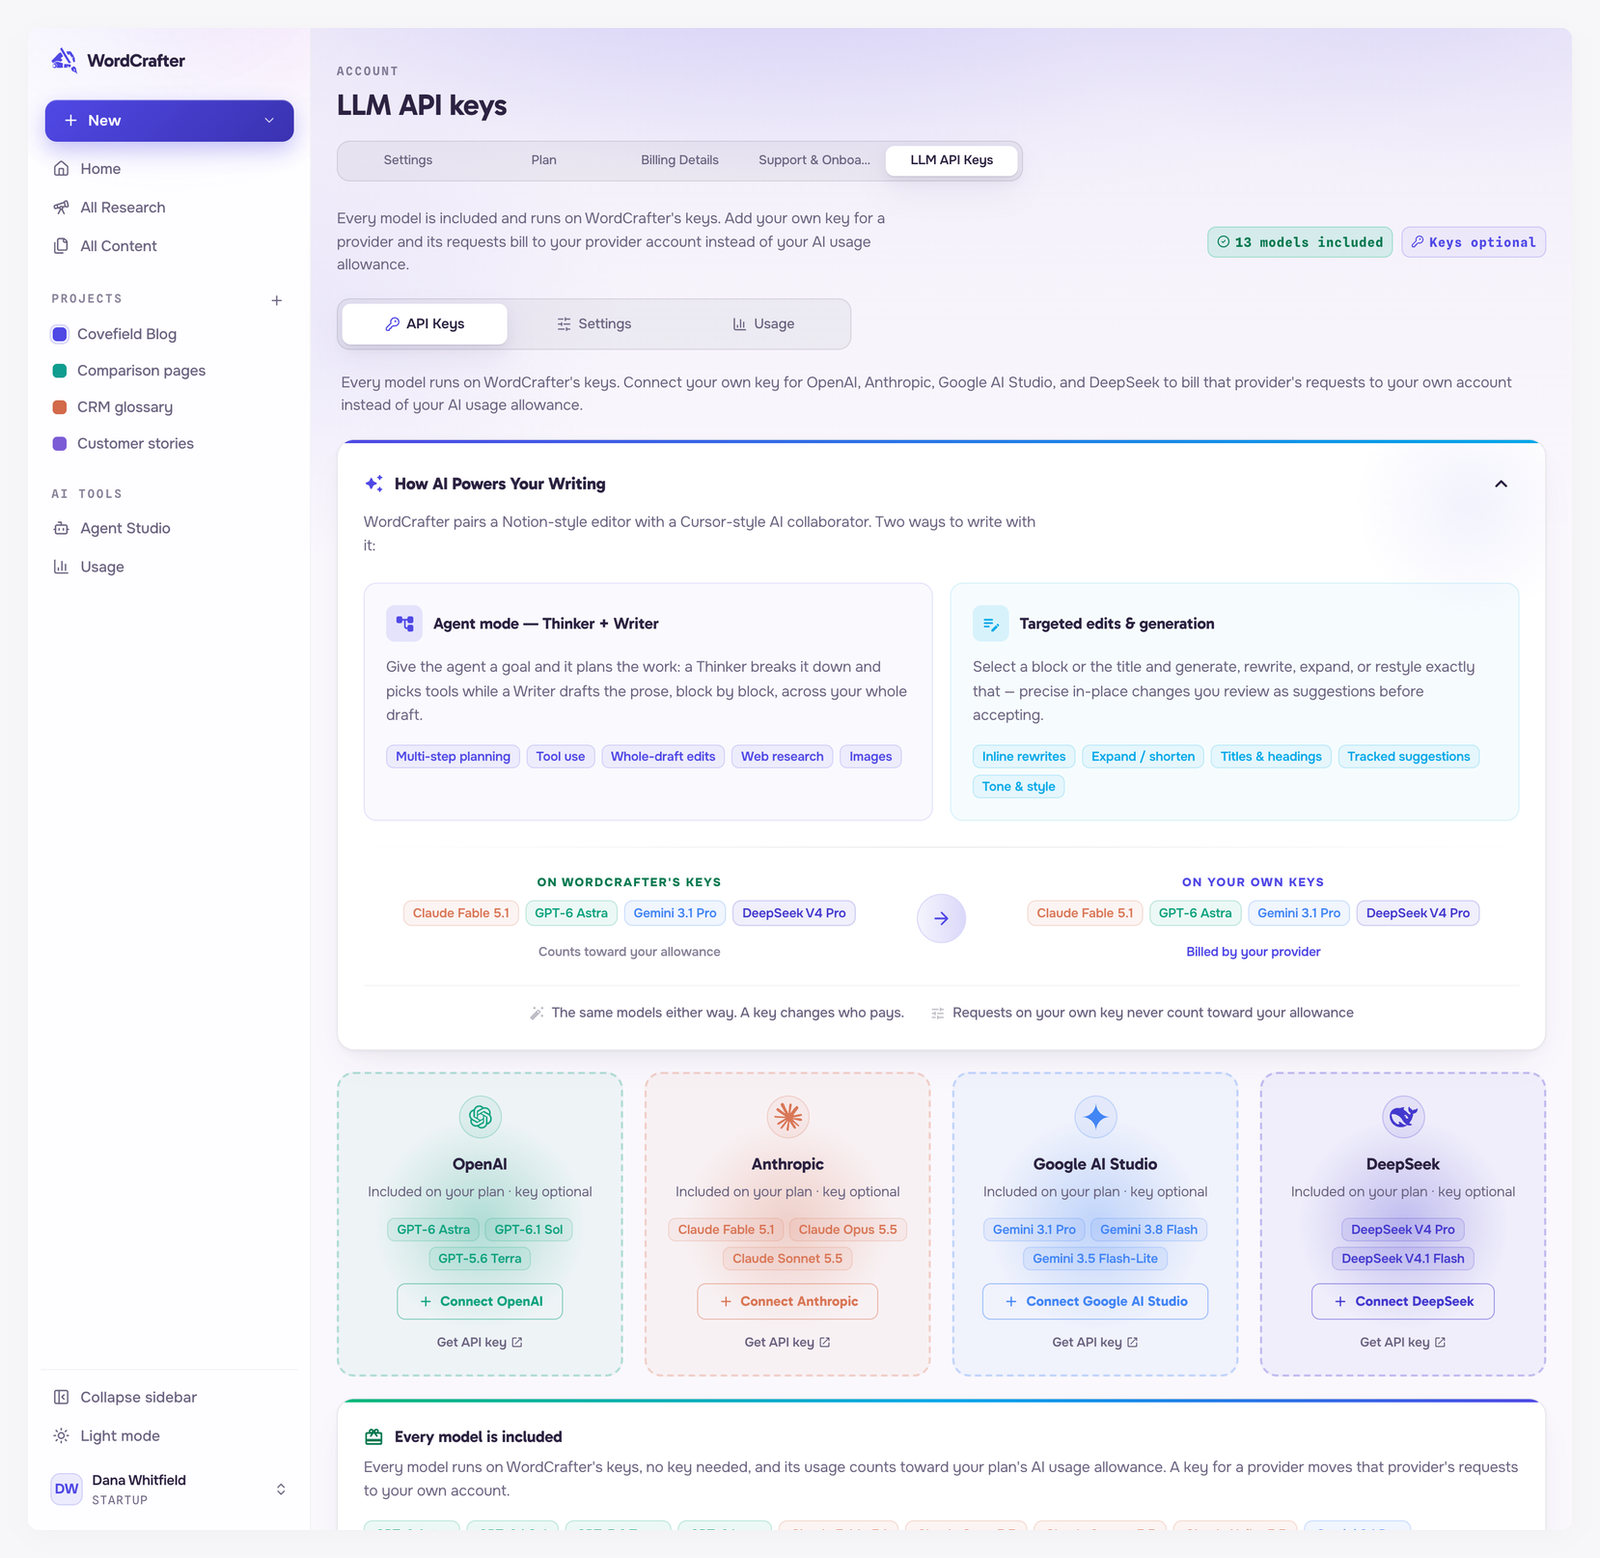Click the Light mode sun icon
Screen dimensions: 1600x1558
click(x=61, y=1436)
